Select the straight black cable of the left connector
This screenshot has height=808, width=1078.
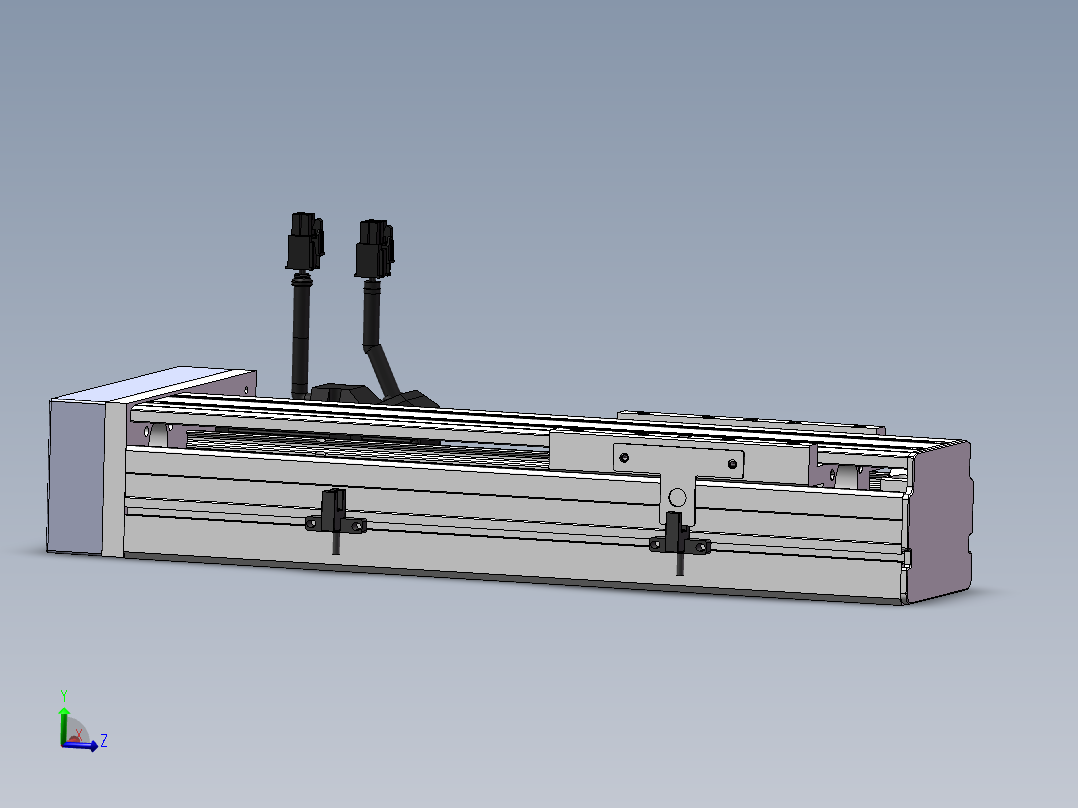(300, 337)
